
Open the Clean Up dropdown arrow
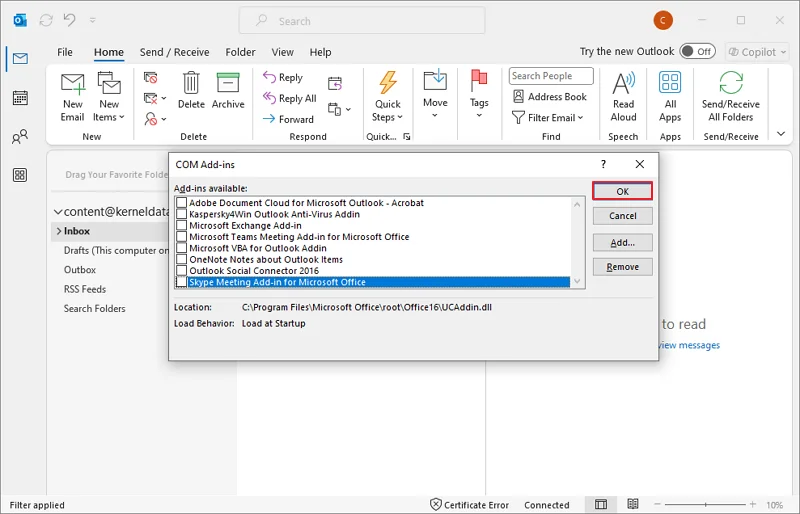point(164,97)
